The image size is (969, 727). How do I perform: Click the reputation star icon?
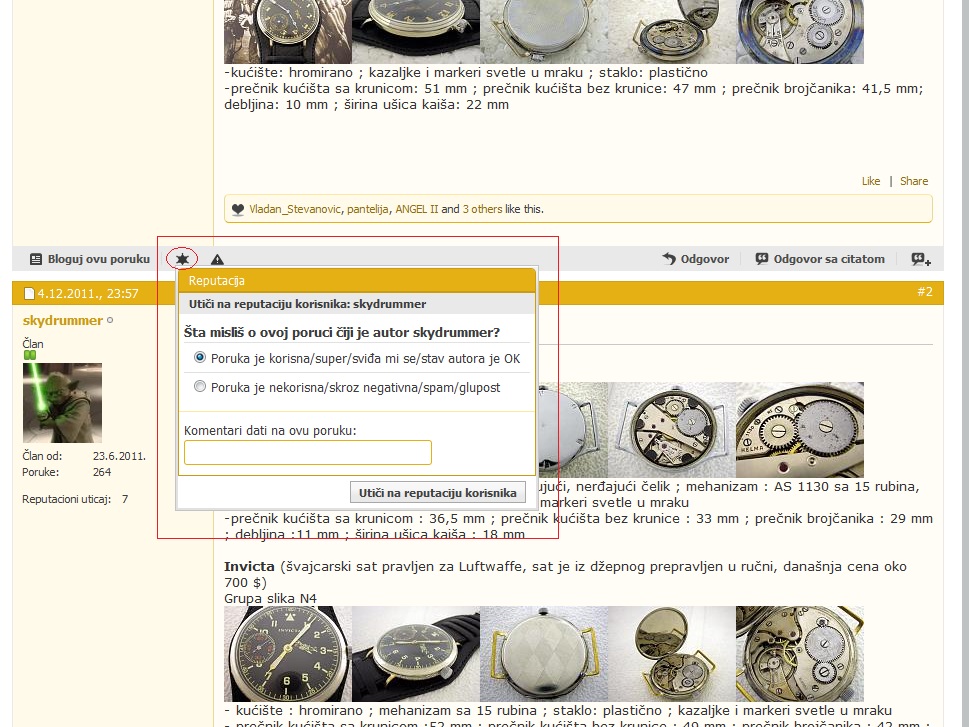tap(182, 259)
